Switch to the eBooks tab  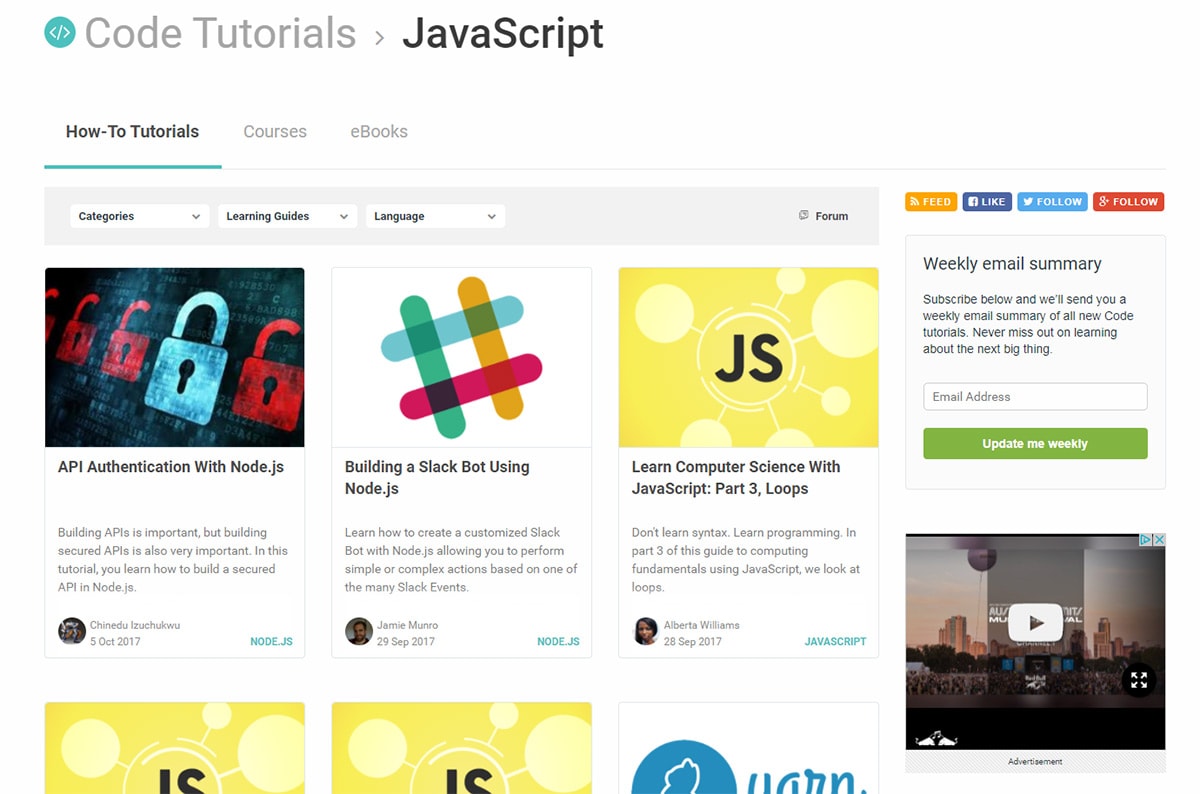point(378,131)
